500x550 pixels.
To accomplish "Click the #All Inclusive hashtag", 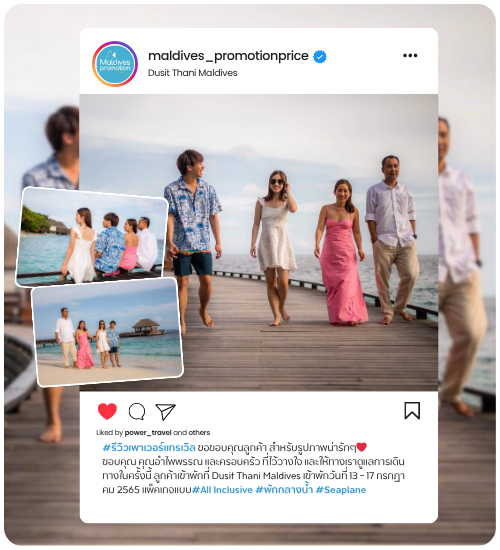I will 222,490.
